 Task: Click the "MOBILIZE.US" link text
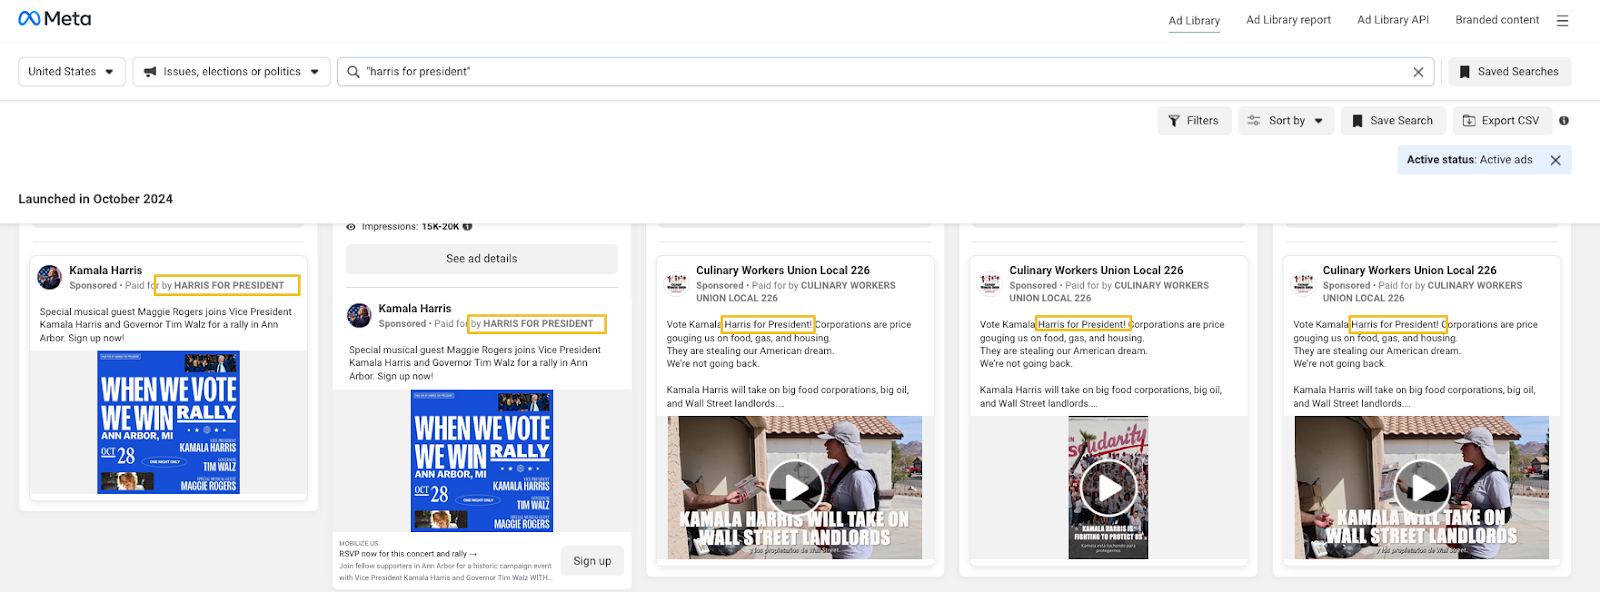click(x=358, y=544)
